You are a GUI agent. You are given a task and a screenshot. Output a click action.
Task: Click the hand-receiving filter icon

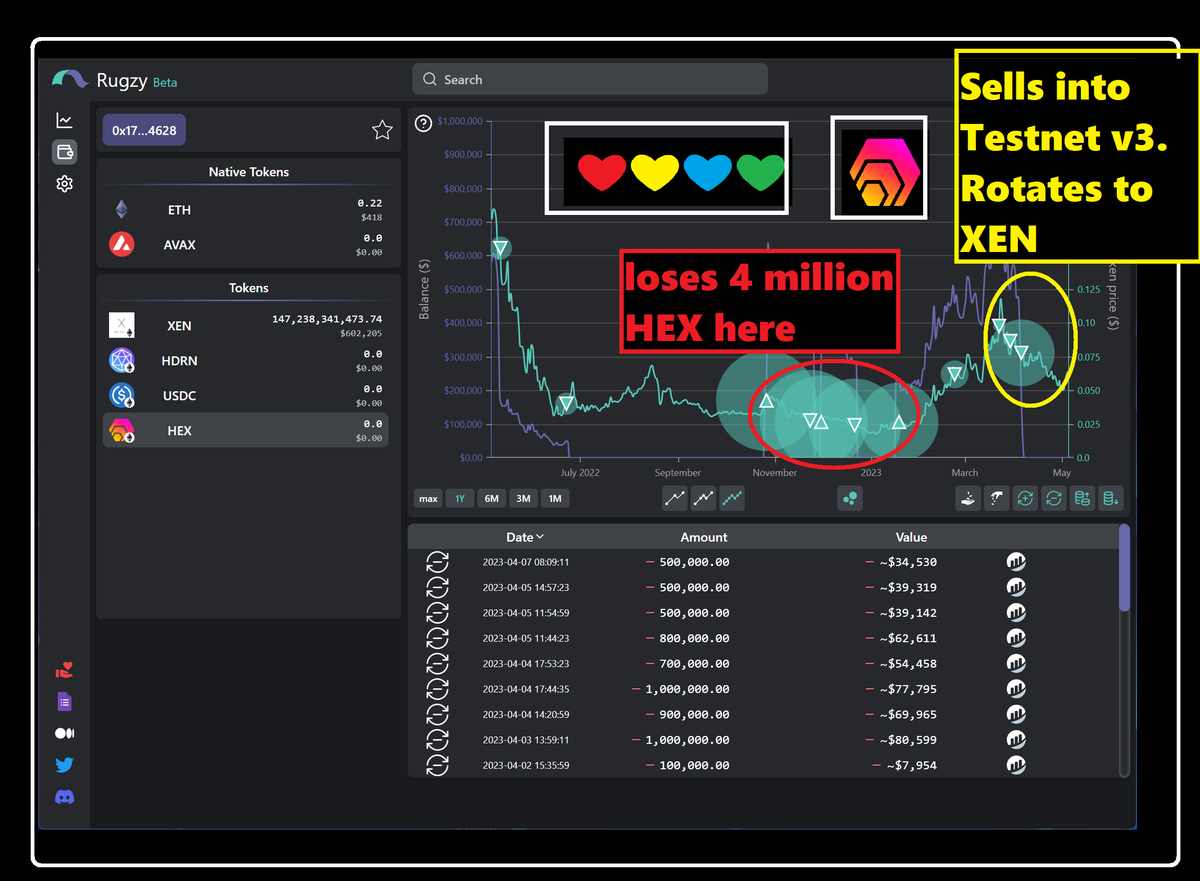967,498
